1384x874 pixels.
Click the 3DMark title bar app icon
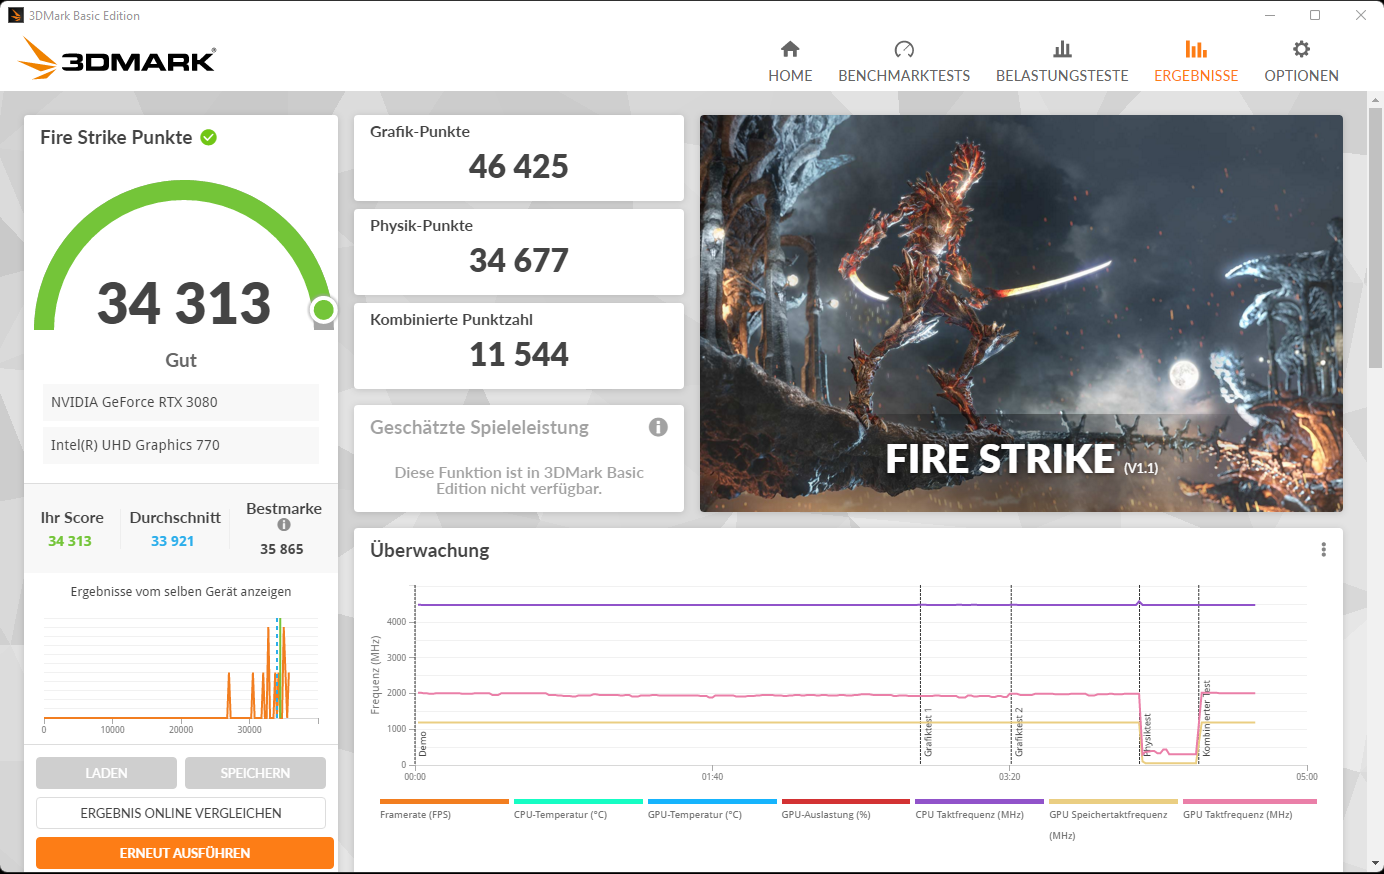point(15,15)
